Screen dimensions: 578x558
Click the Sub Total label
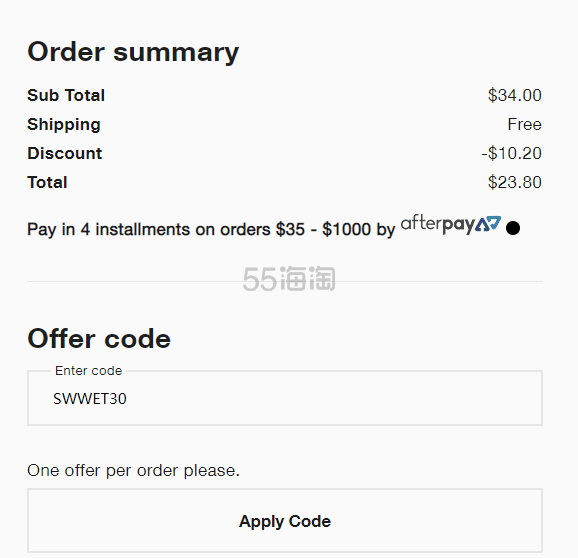[x=66, y=95]
